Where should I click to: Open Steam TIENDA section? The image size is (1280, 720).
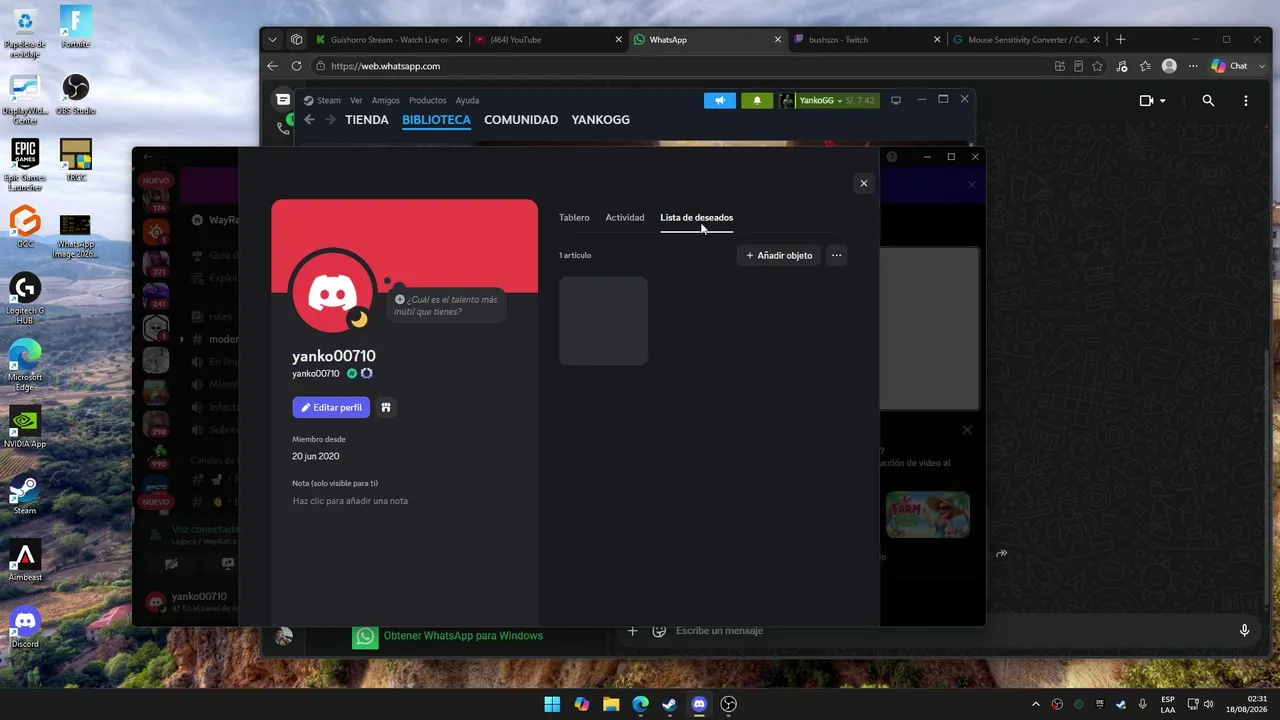pos(366,120)
